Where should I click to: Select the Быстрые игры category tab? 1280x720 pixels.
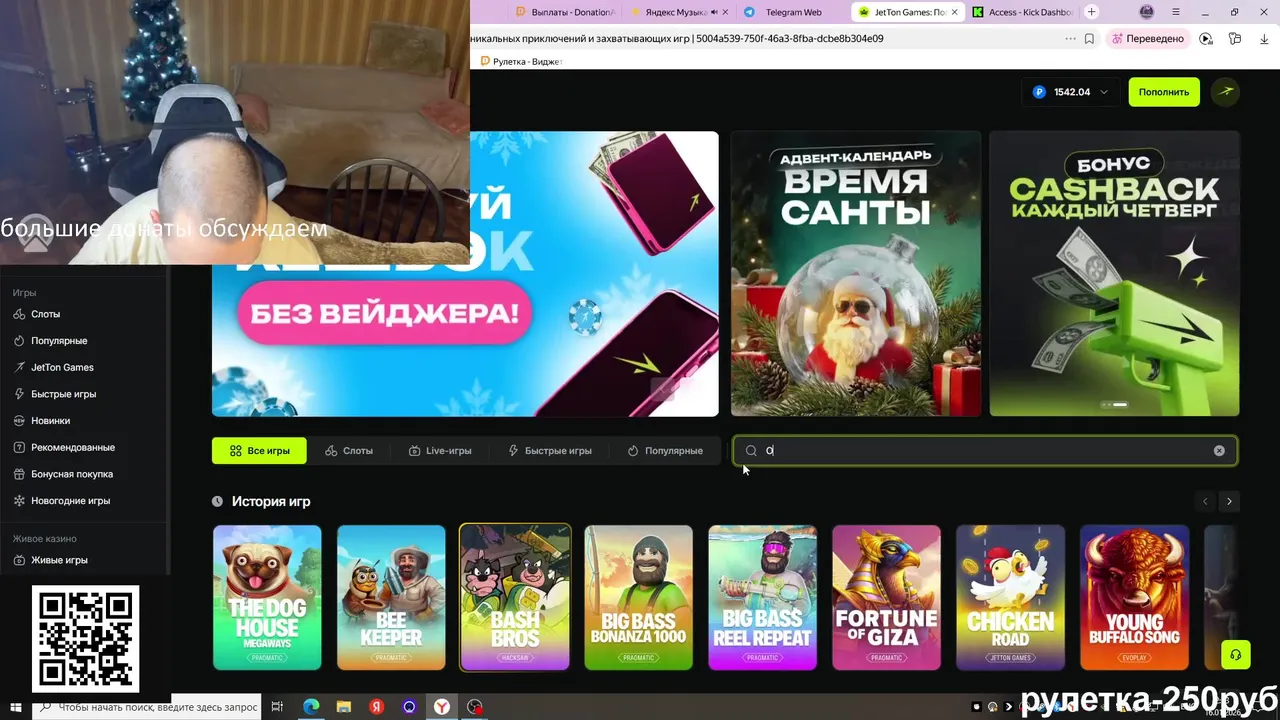tap(550, 451)
